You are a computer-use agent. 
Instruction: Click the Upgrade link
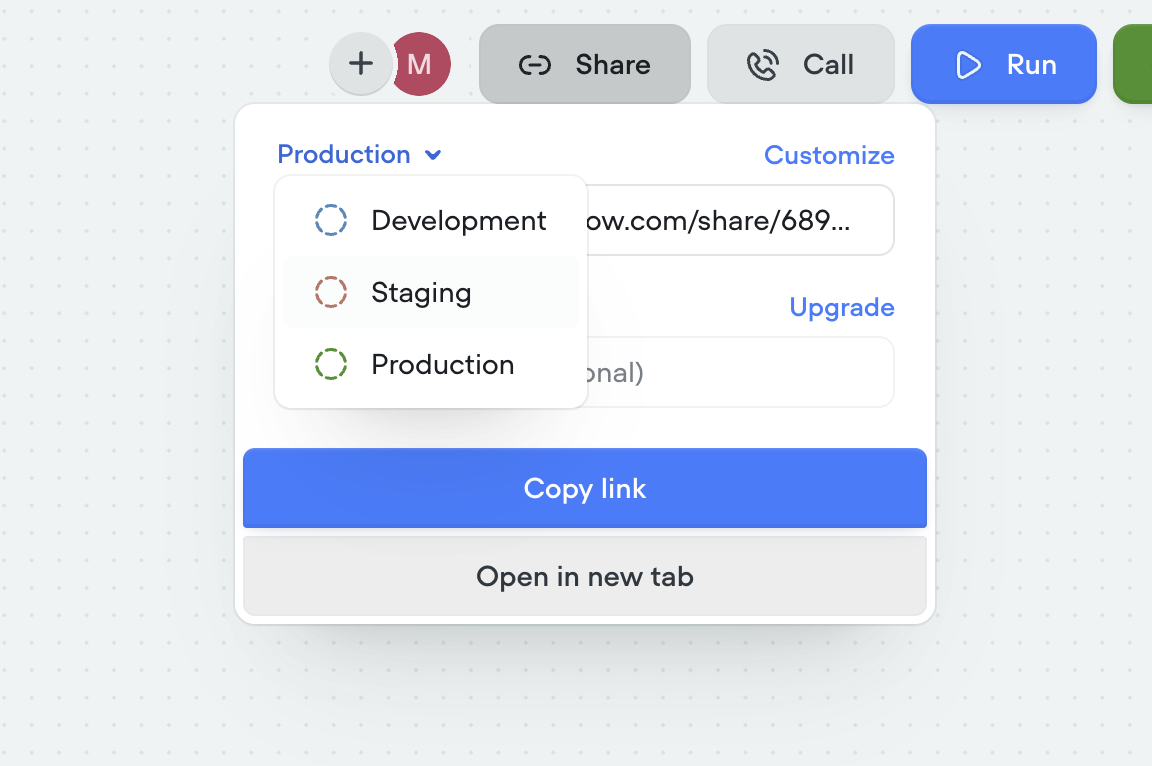coord(842,307)
